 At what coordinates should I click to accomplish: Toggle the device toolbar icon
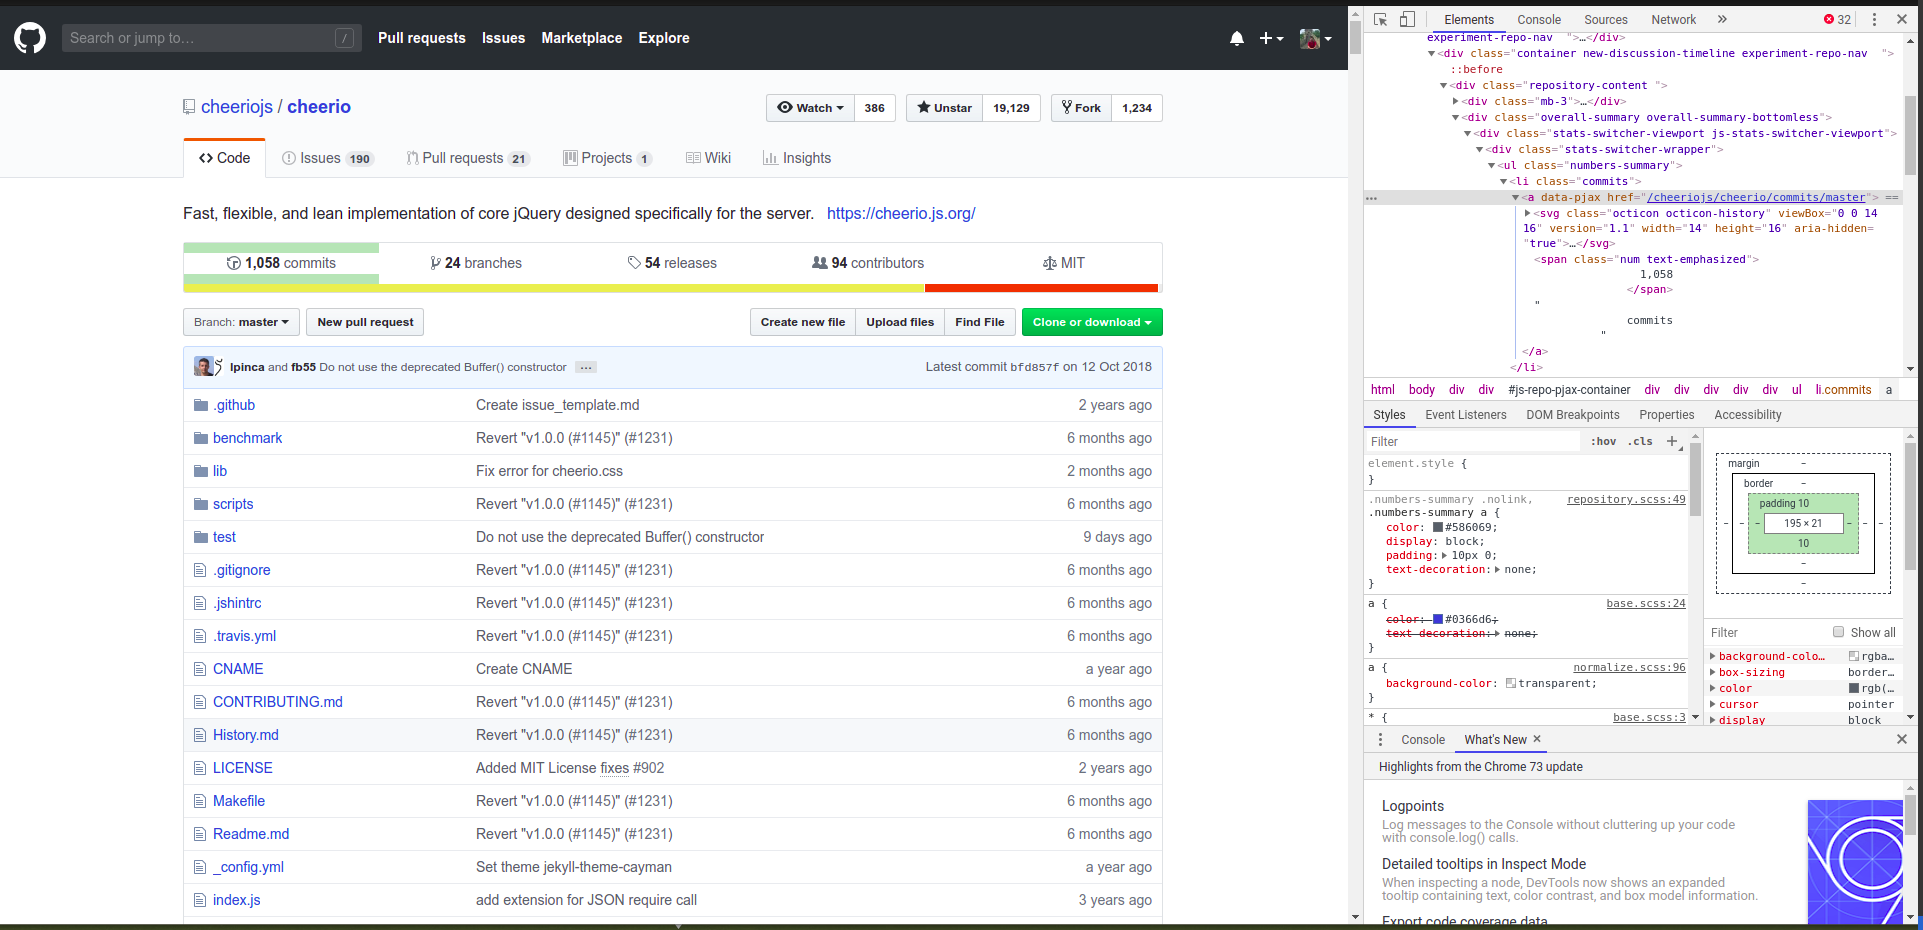[1407, 19]
